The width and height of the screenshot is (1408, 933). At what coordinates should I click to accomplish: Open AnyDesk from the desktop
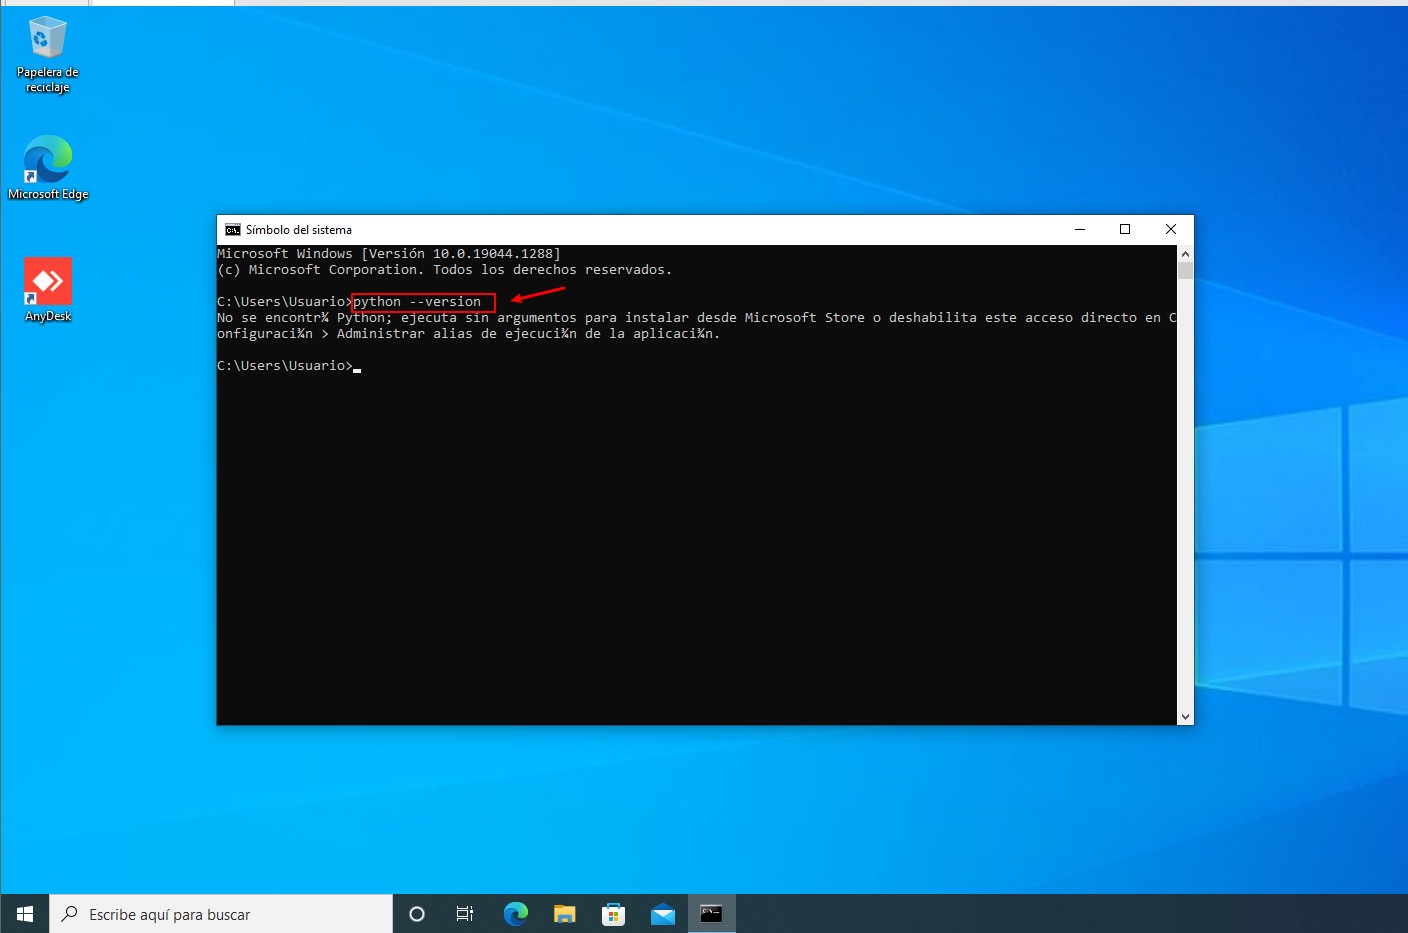pyautogui.click(x=47, y=280)
